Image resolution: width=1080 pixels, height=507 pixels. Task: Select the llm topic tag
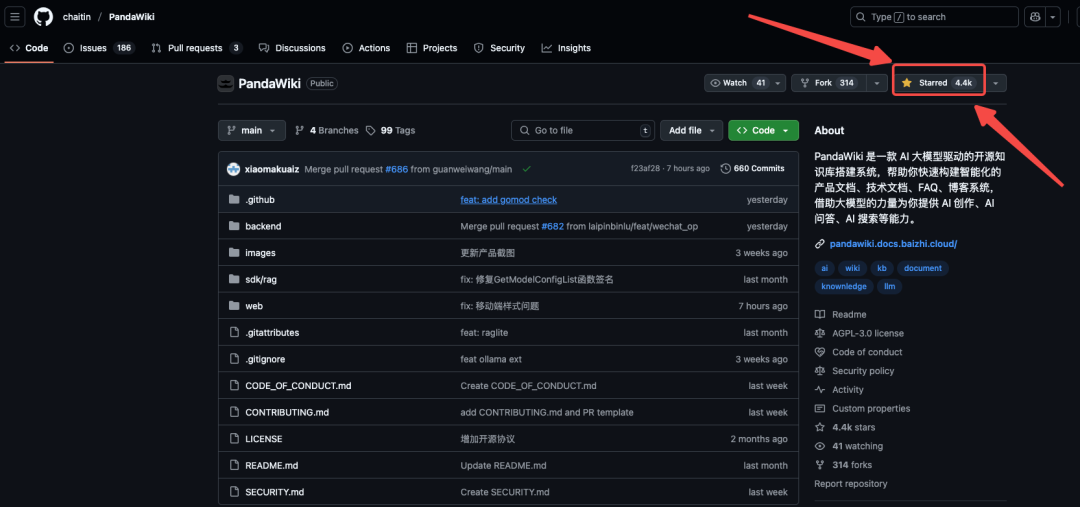[x=888, y=286]
